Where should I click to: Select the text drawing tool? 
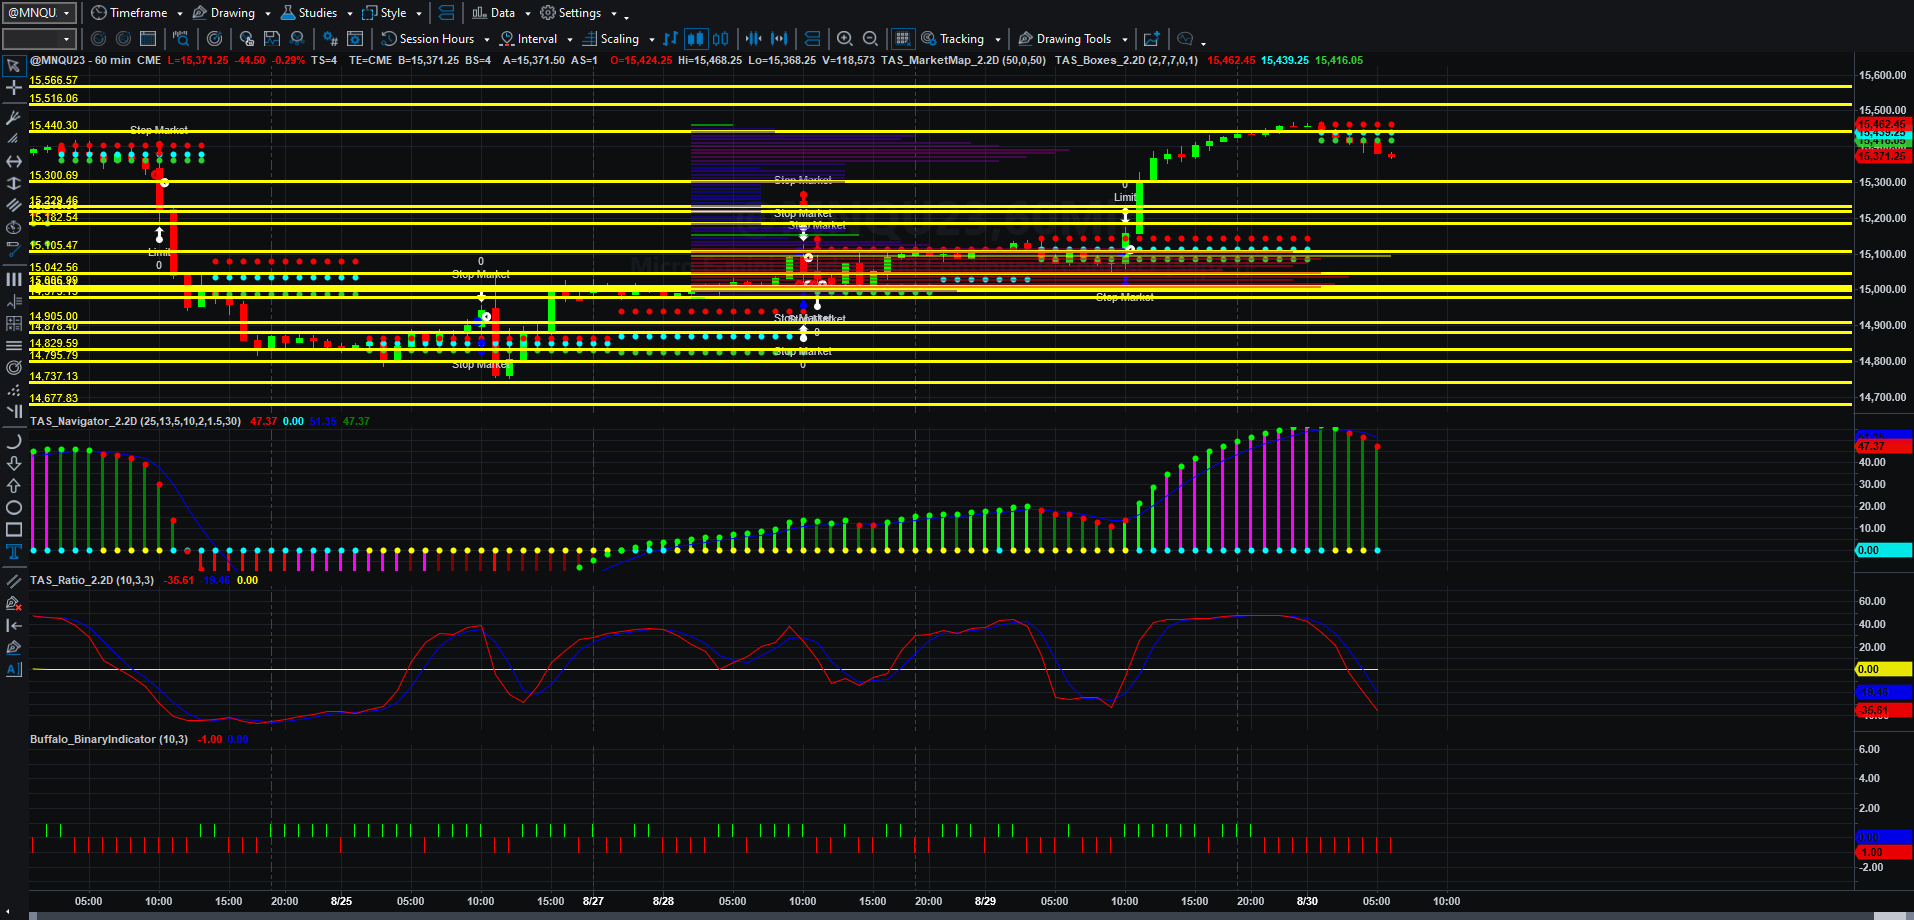click(14, 552)
